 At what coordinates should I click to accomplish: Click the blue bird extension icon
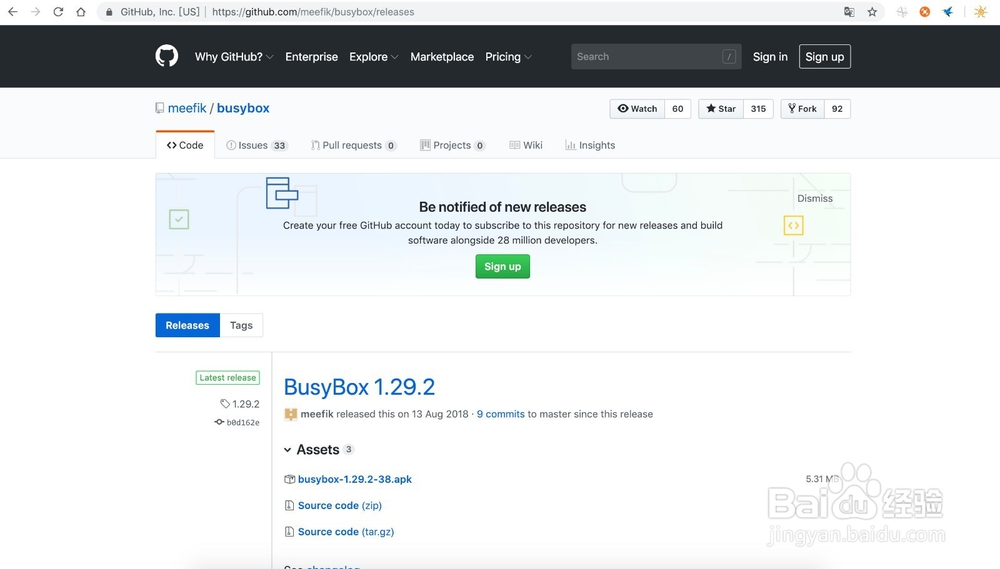pyautogui.click(x=948, y=11)
